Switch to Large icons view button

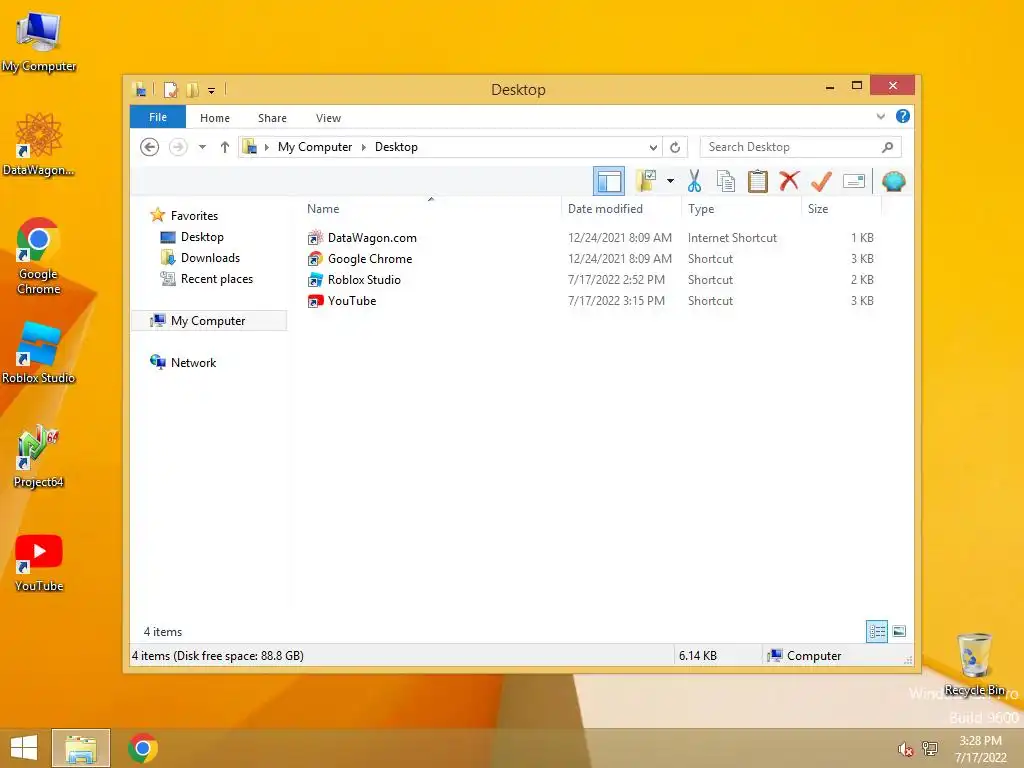point(899,632)
